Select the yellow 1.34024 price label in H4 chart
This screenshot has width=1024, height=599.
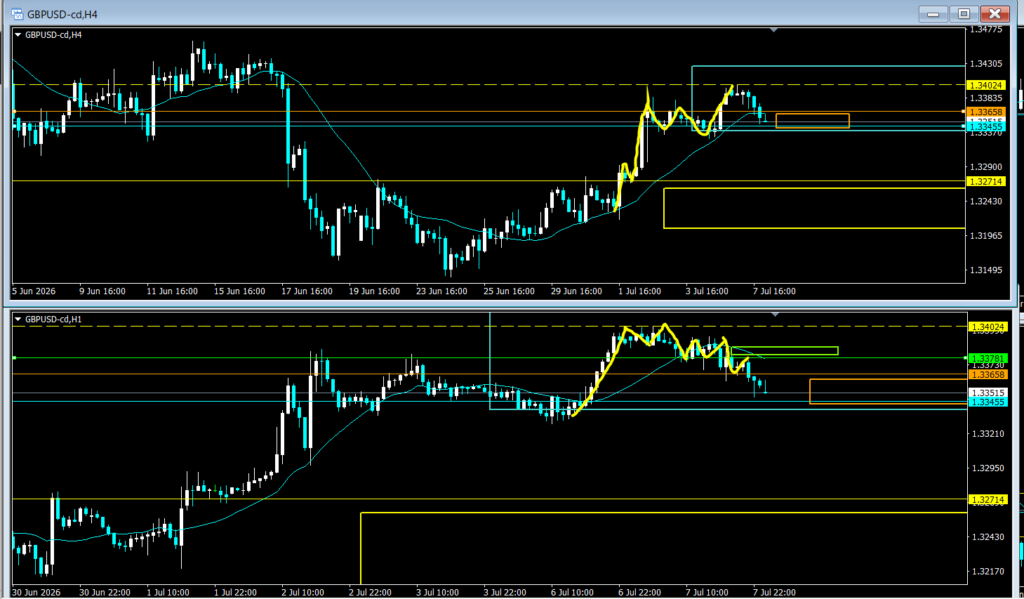986,86
